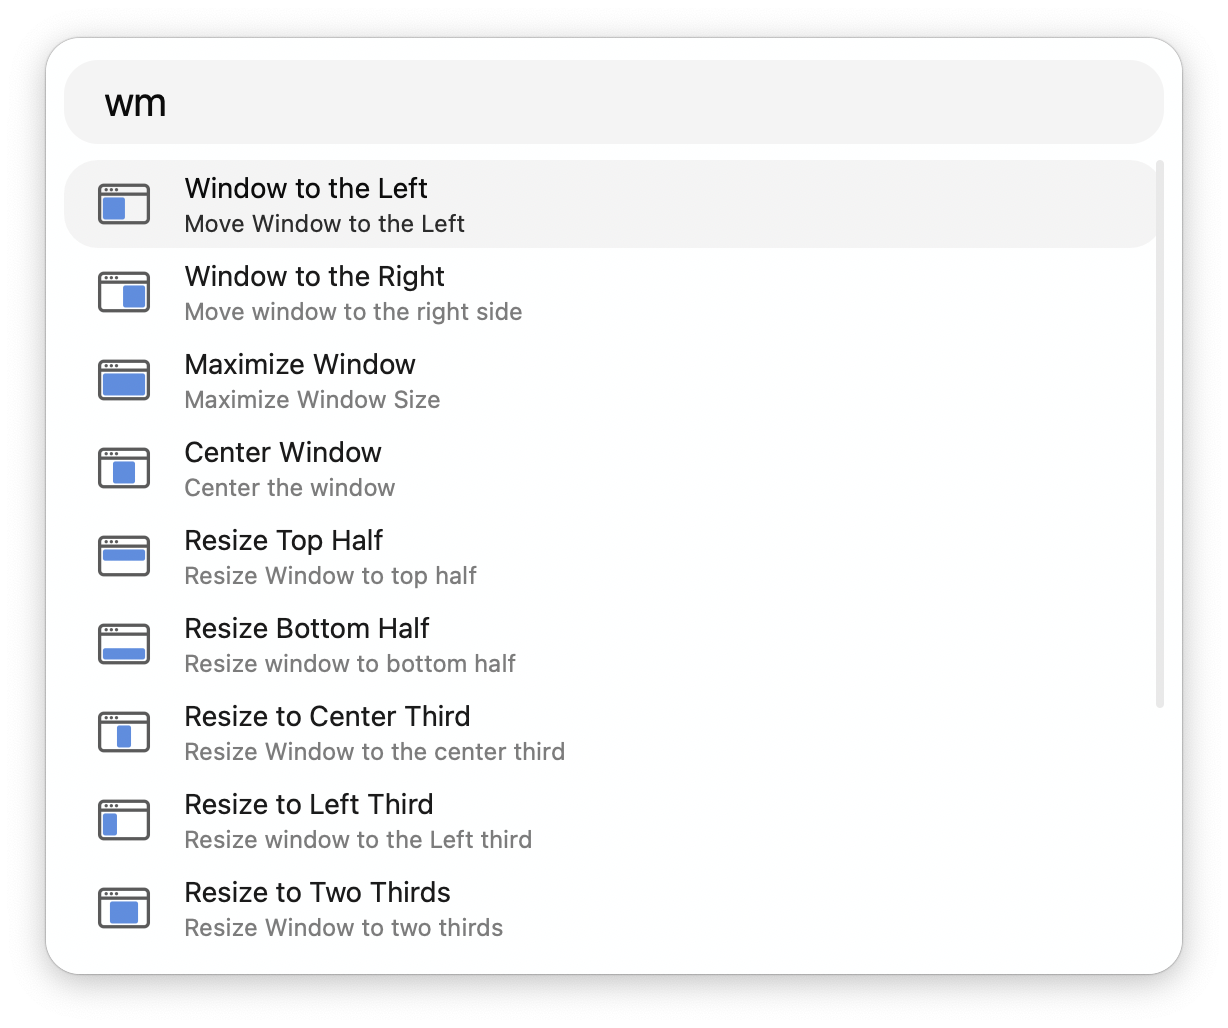Screen dimensions: 1228x1028
Task: Select the Resize Top Half icon
Action: (124, 556)
